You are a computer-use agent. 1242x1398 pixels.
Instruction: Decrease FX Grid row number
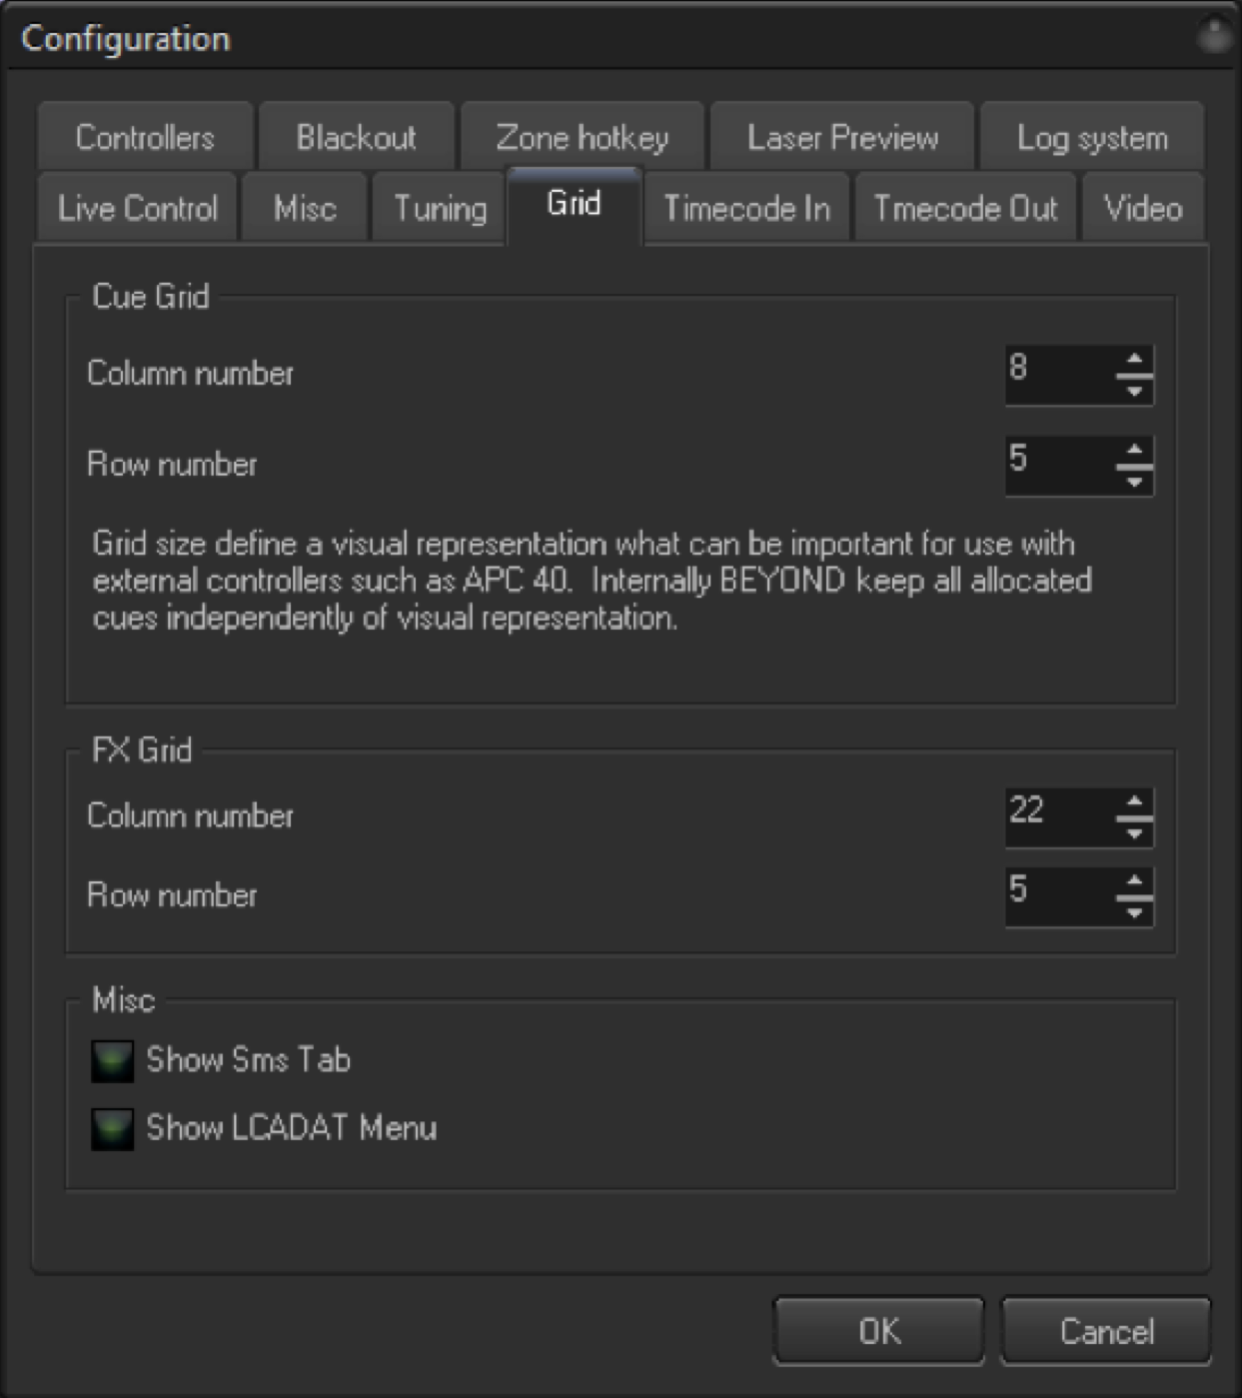pyautogui.click(x=1134, y=912)
